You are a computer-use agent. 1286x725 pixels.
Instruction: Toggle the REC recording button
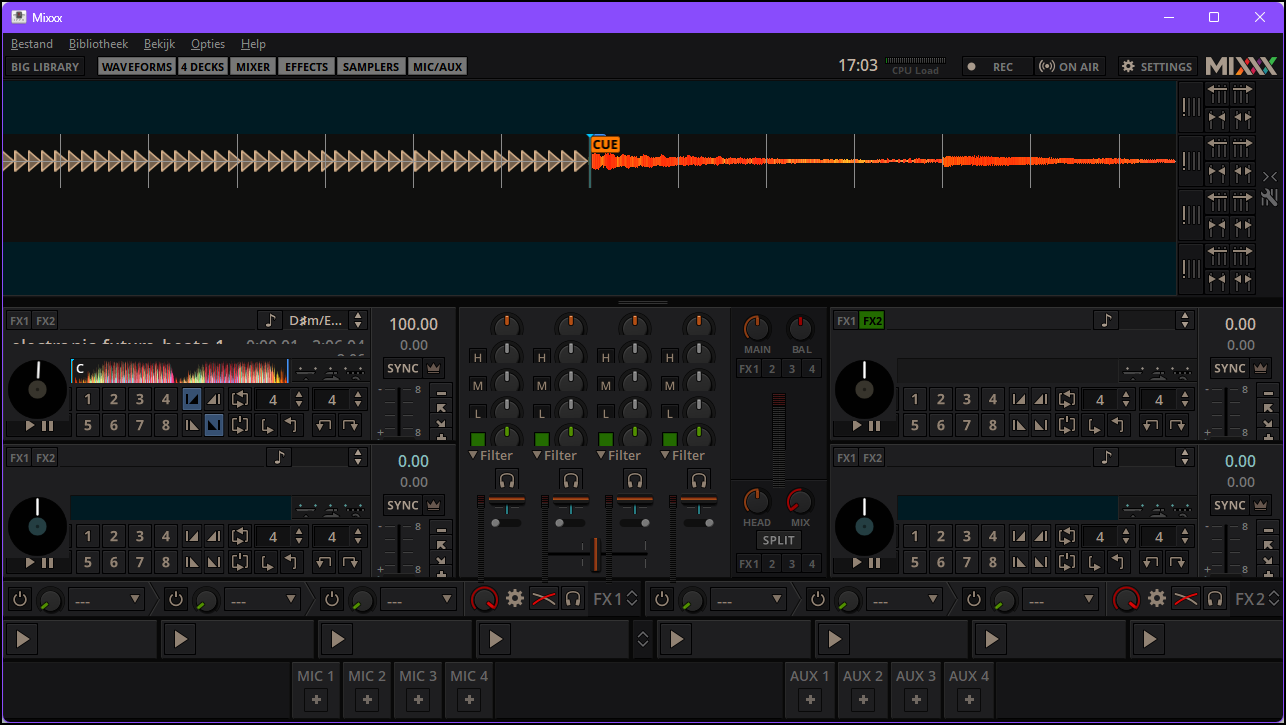pos(996,66)
